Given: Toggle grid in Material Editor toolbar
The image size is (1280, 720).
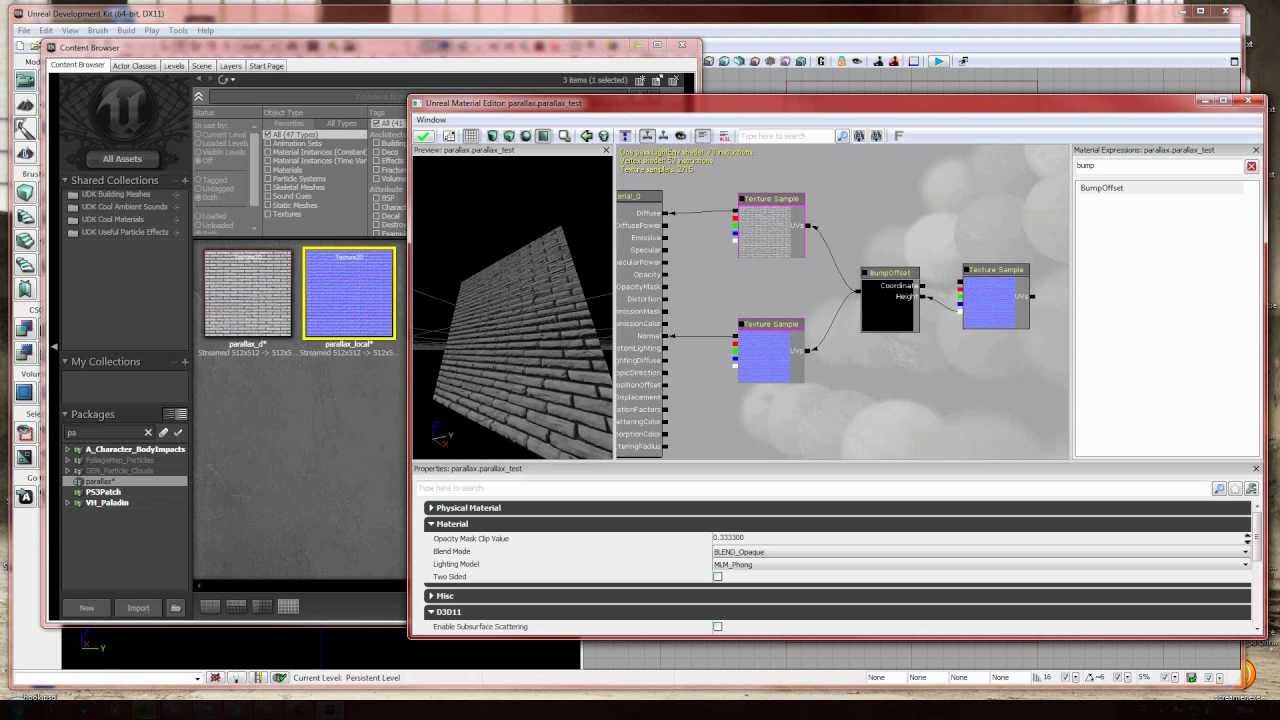Looking at the screenshot, I should (x=470, y=136).
